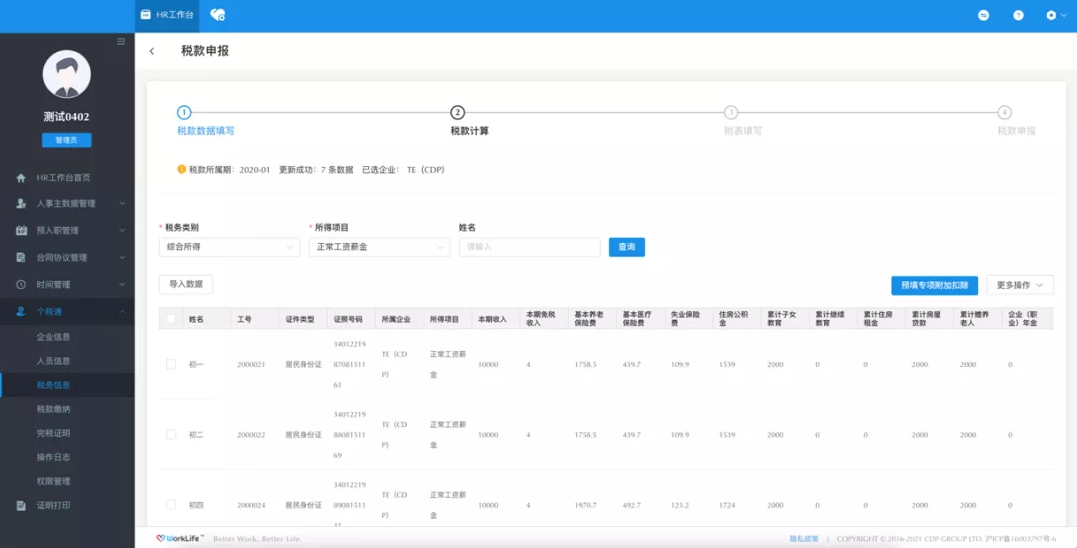
Task: Click step 2 circle 税款计算
Action: [x=457, y=113]
